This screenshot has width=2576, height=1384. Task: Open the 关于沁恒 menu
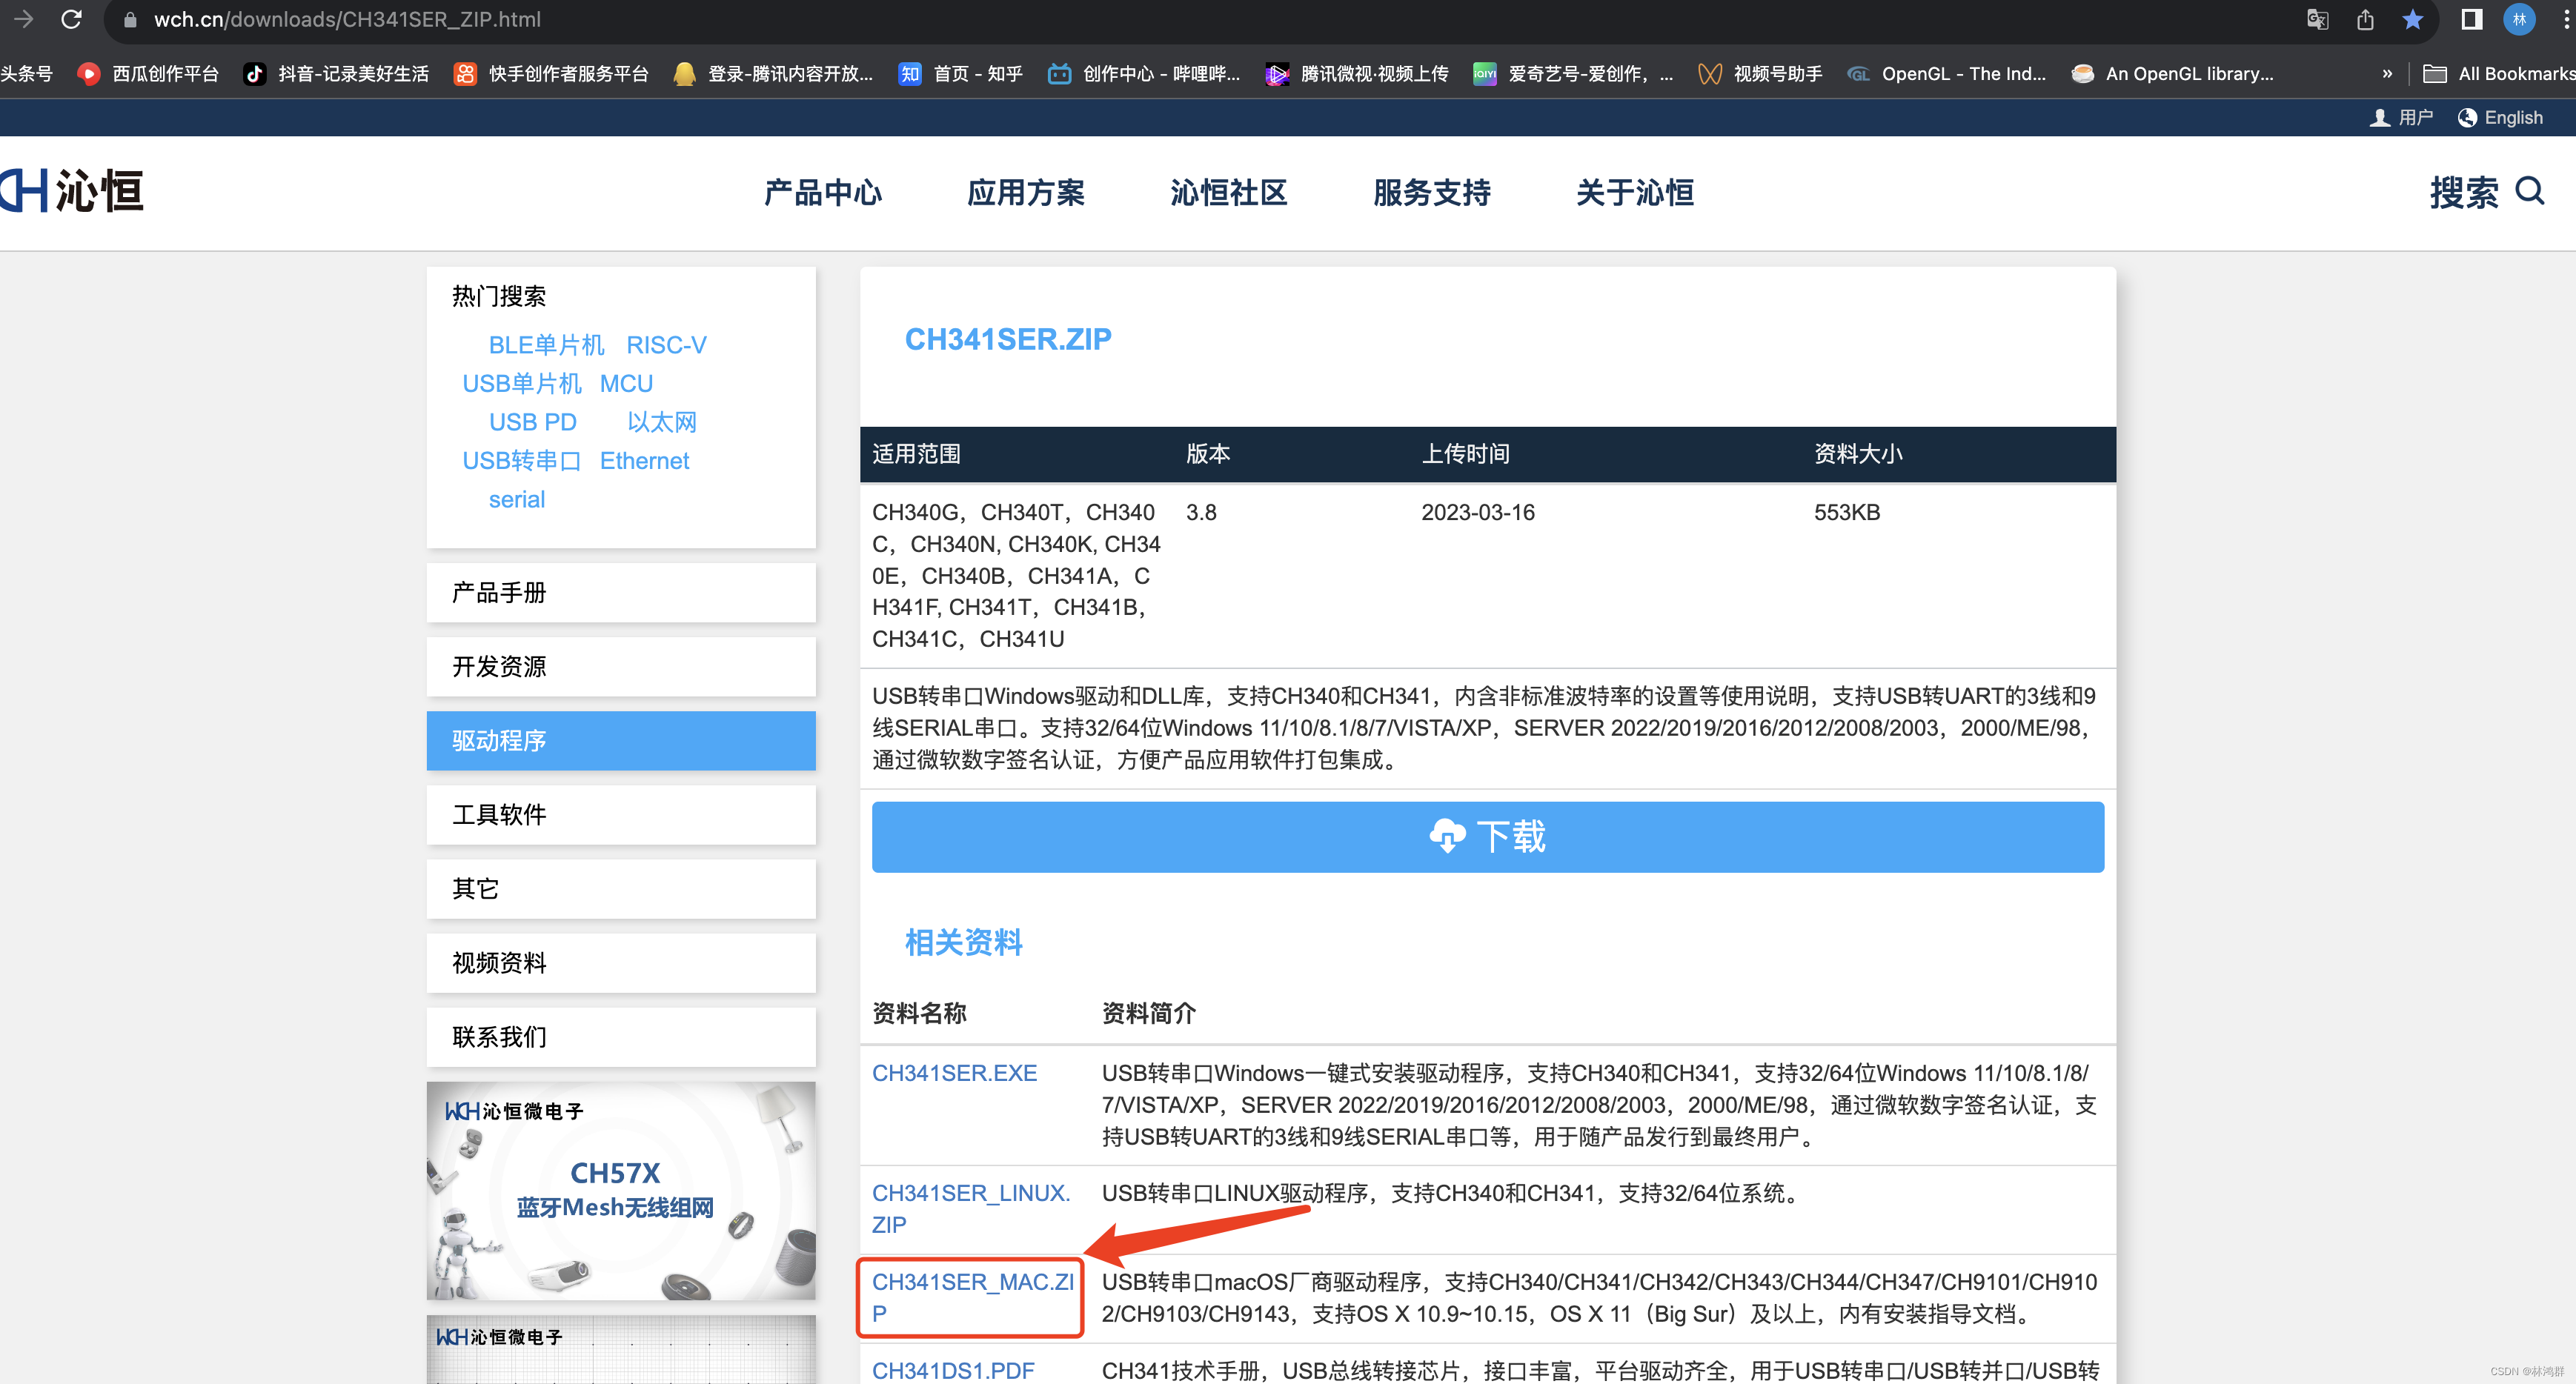(1634, 193)
